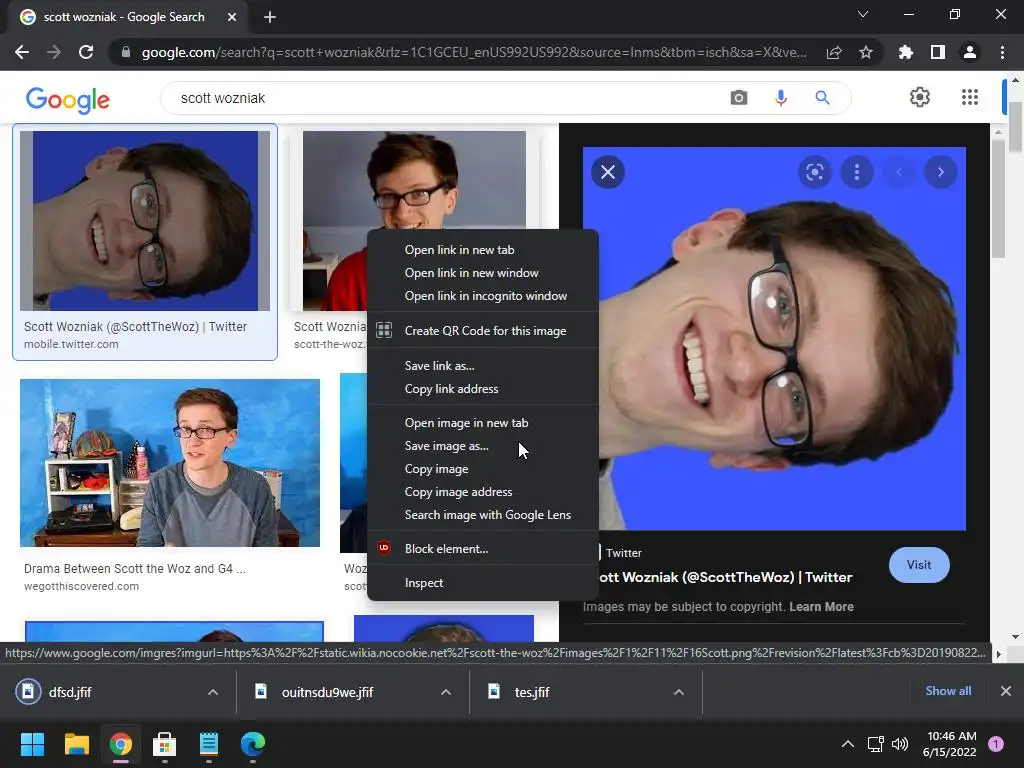The height and width of the screenshot is (768, 1024).
Task: Click Show all downloads
Action: pyautogui.click(x=948, y=691)
